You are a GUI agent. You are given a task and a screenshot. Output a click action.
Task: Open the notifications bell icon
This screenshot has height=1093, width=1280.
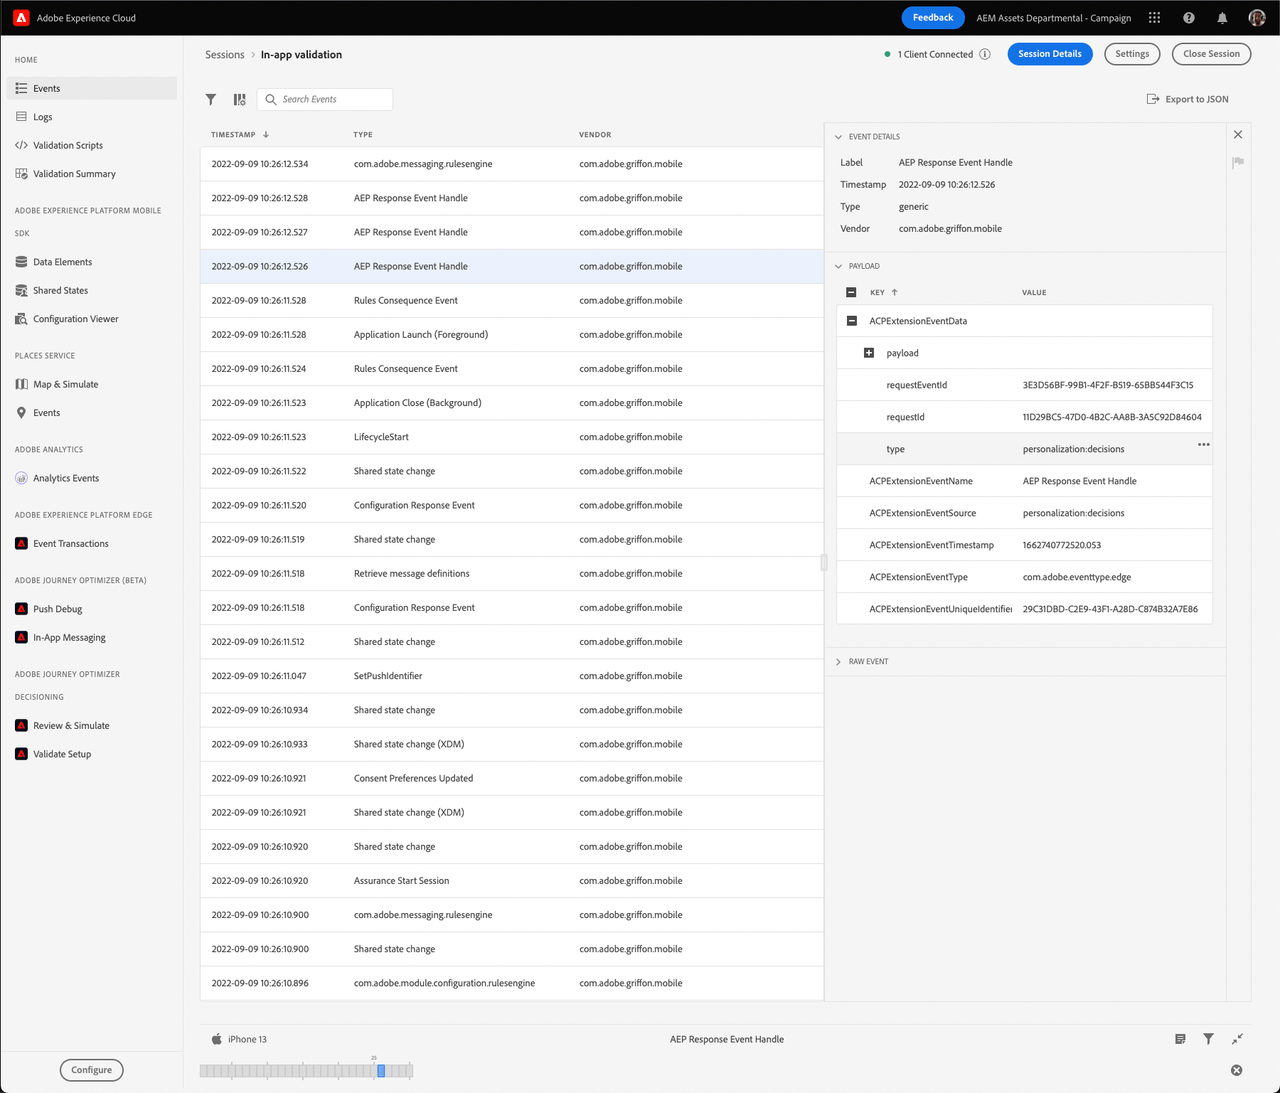tap(1222, 18)
